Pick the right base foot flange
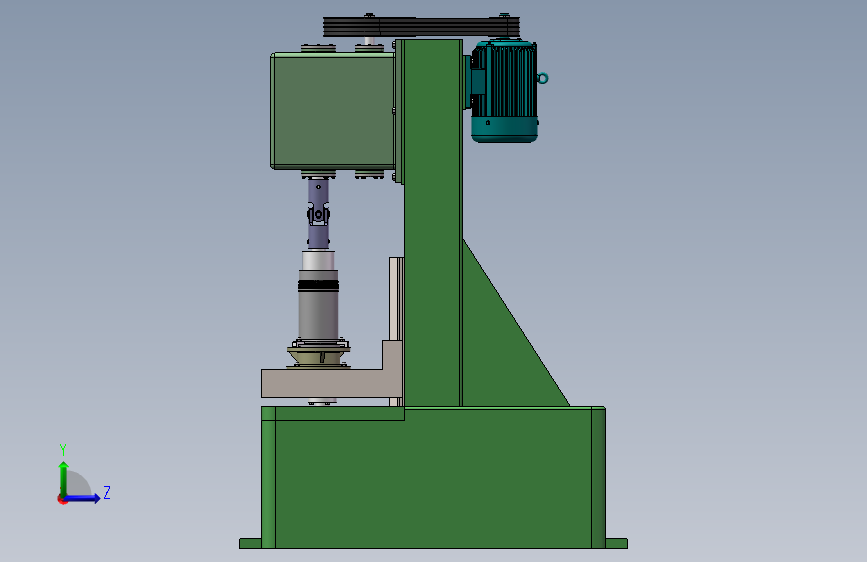This screenshot has width=867, height=562. 617,544
